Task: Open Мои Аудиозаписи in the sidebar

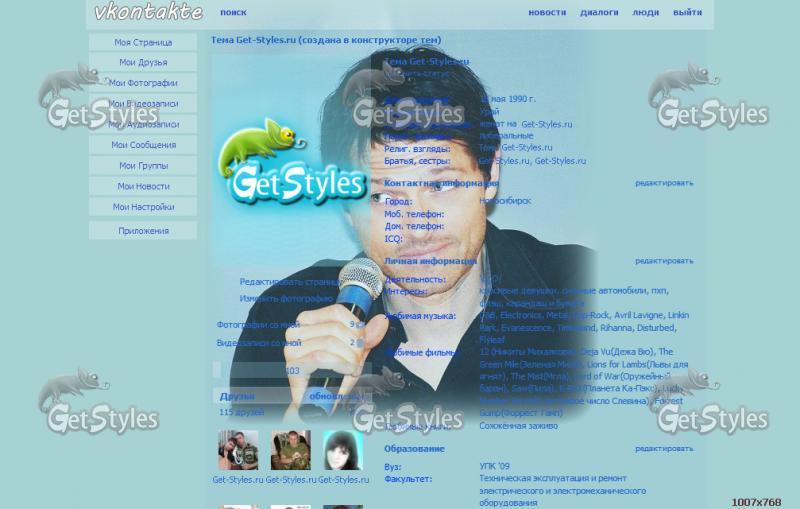Action: (143, 124)
